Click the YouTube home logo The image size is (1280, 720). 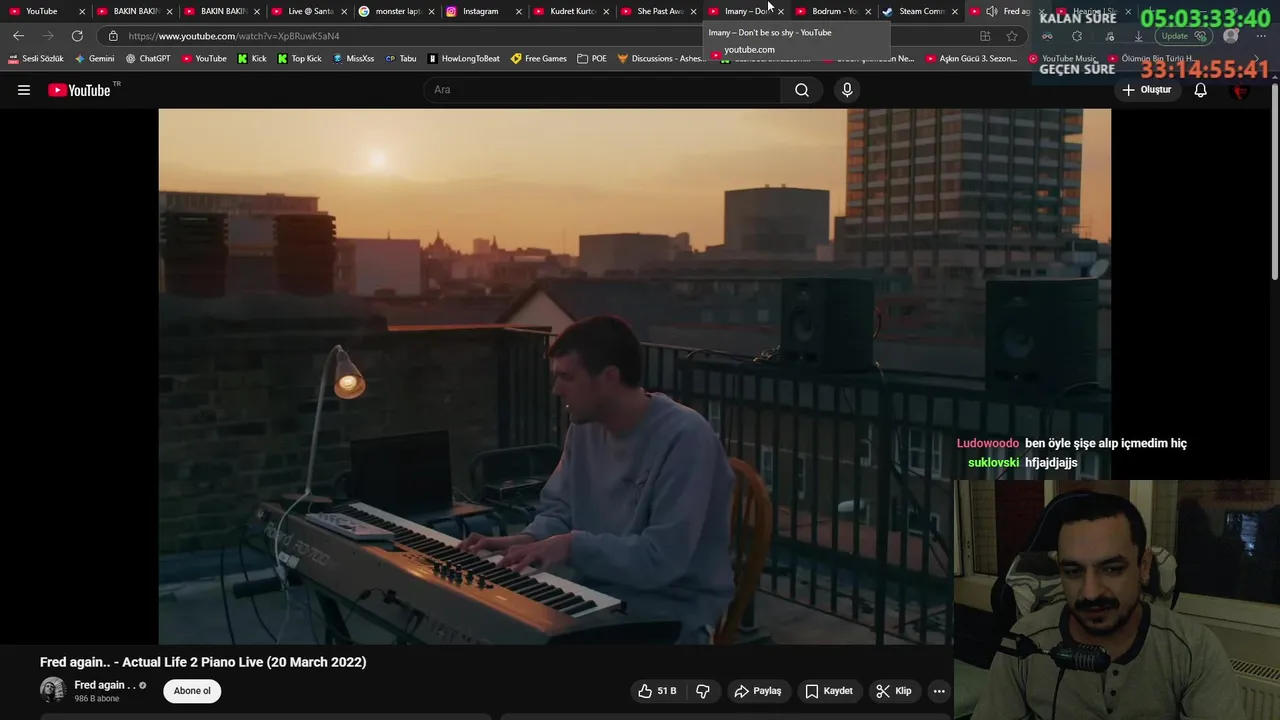pos(80,90)
